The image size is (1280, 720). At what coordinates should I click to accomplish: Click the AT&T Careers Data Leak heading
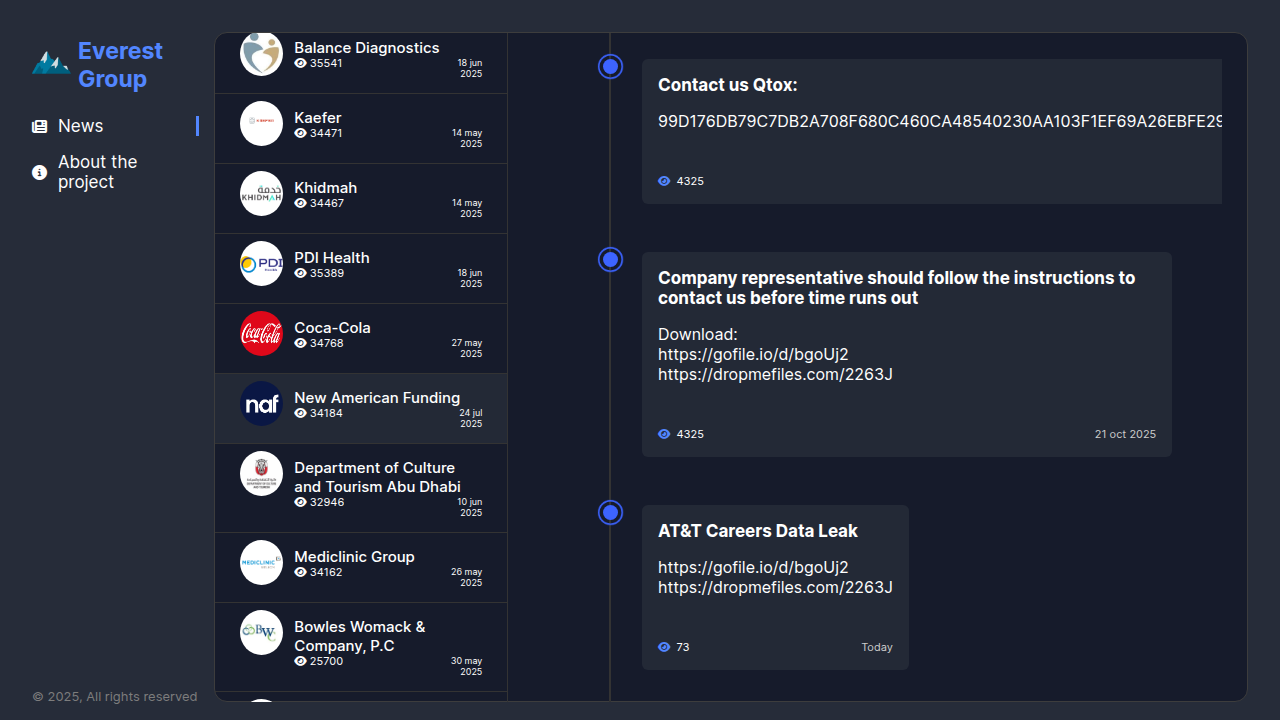[x=757, y=531]
